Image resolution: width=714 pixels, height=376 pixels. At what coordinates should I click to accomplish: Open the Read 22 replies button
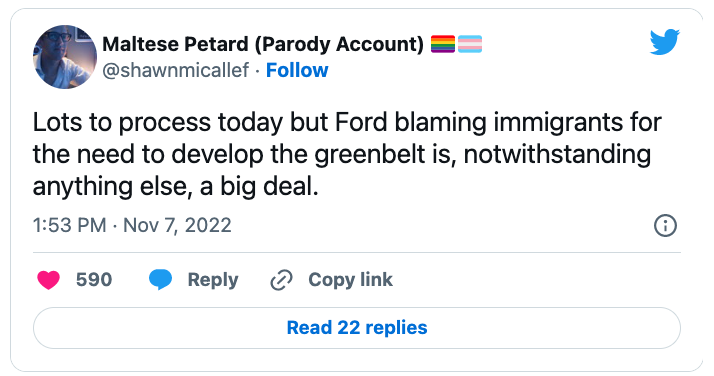[357, 328]
